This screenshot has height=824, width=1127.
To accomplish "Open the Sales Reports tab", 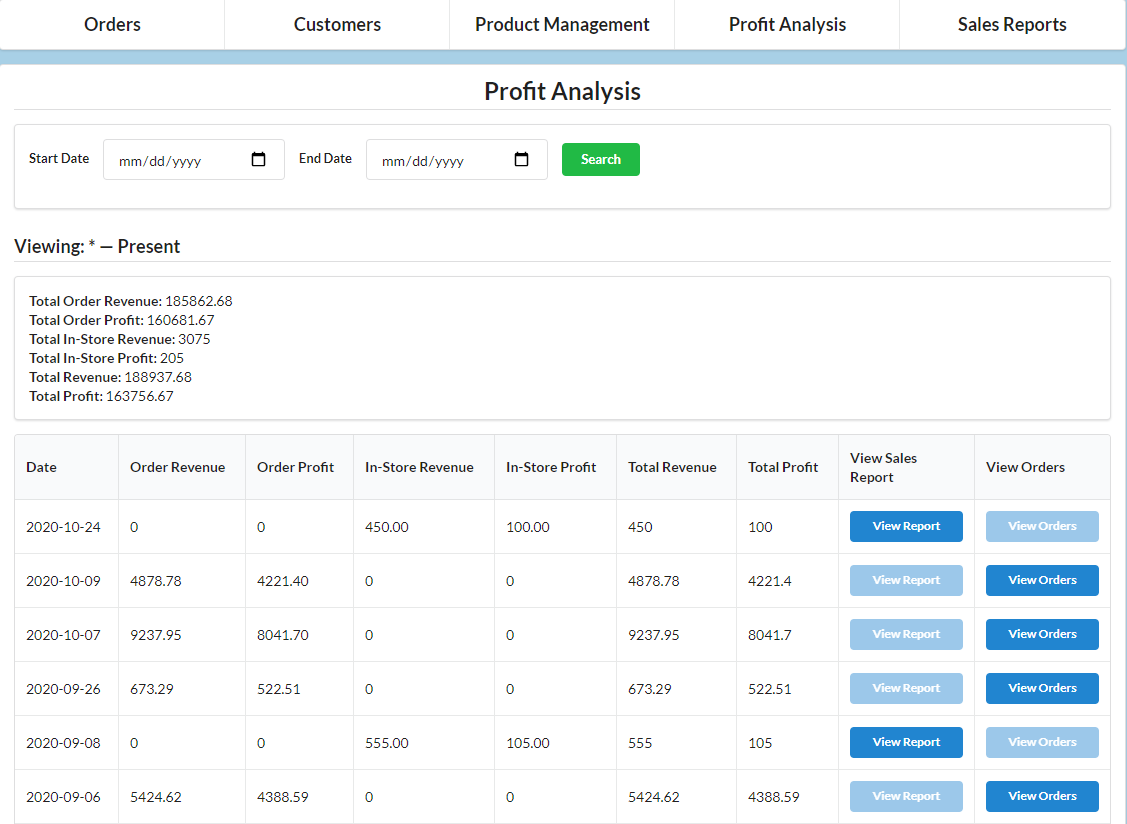I will pos(1011,24).
